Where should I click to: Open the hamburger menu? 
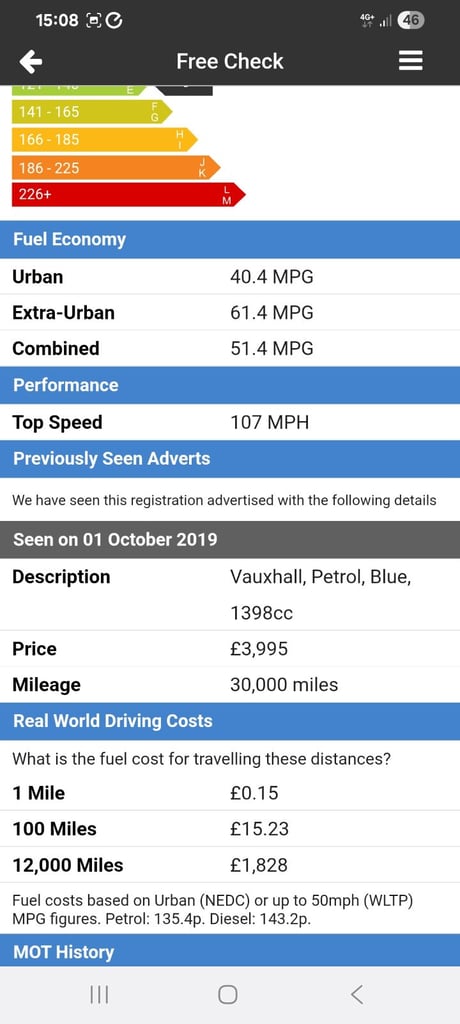[x=411, y=61]
